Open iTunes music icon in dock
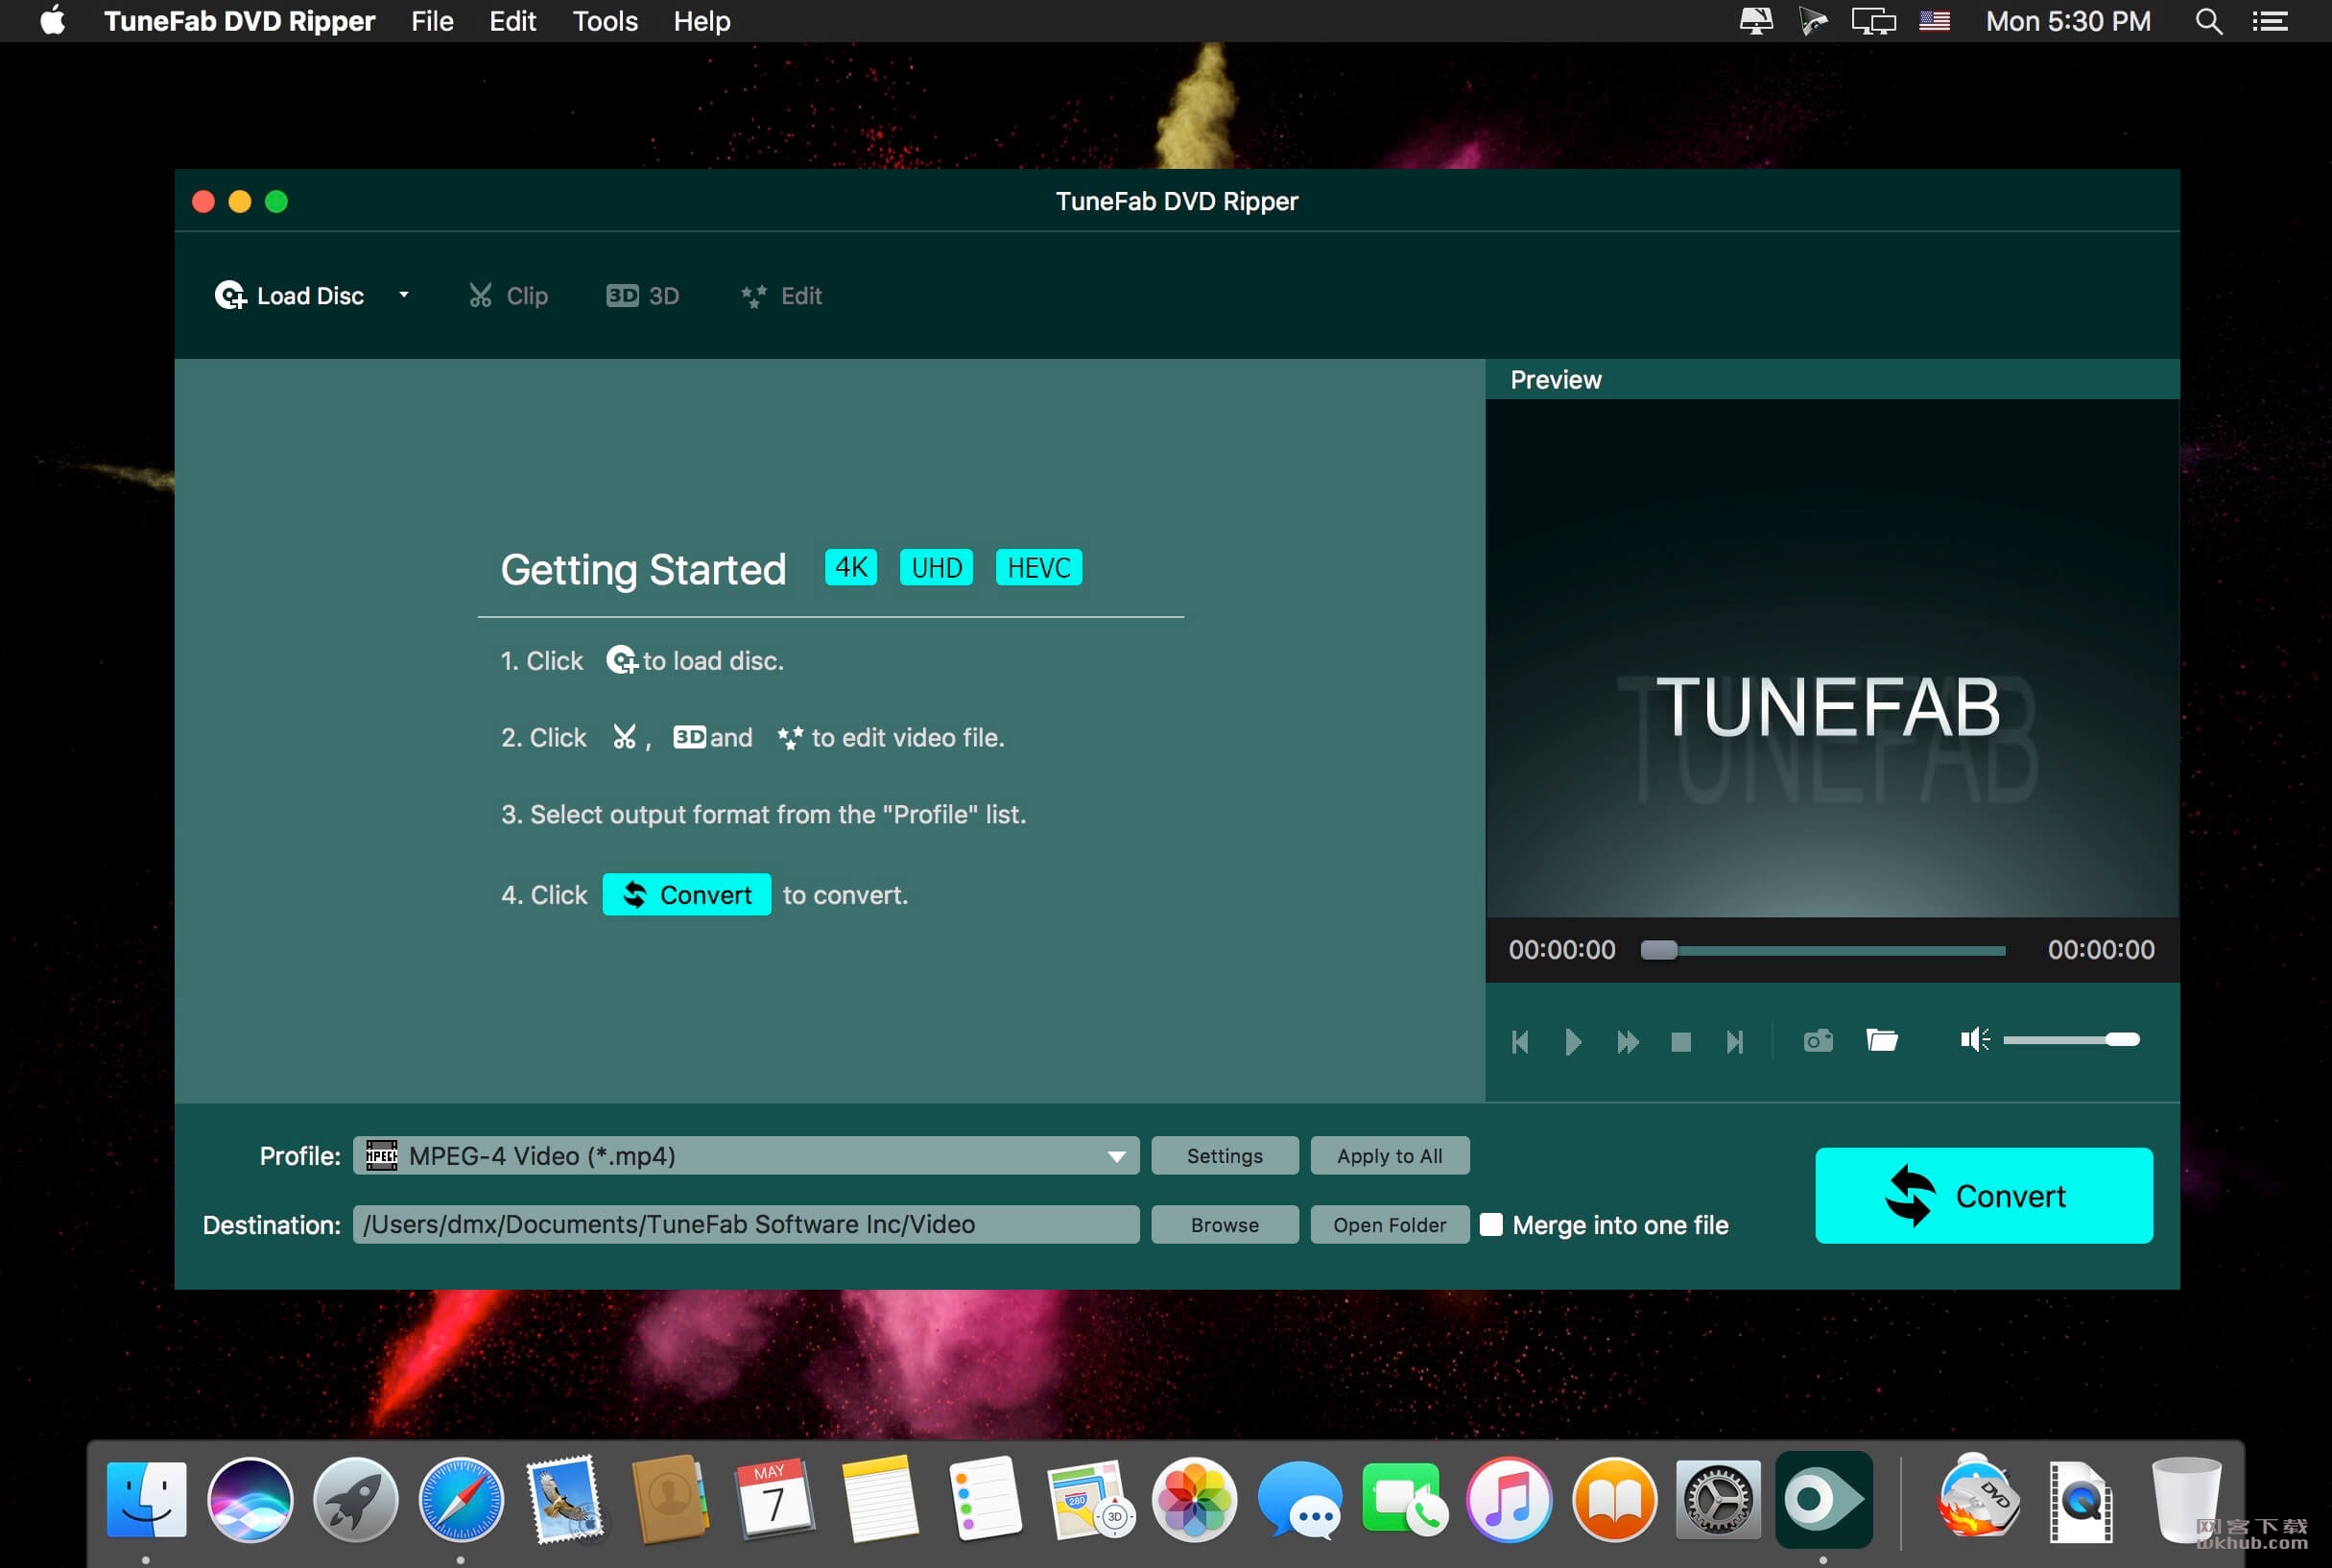This screenshot has height=1568, width=2332. tap(1509, 1500)
